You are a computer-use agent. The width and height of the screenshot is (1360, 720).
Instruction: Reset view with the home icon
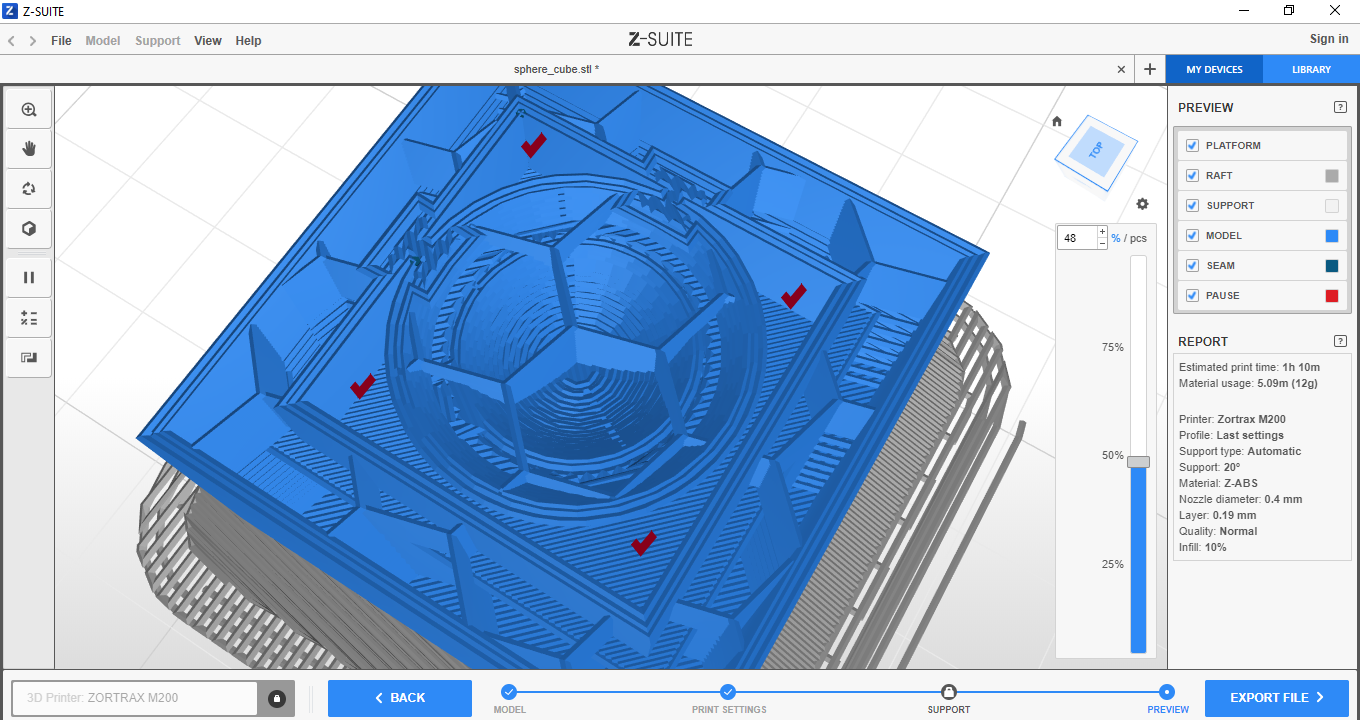point(1057,121)
